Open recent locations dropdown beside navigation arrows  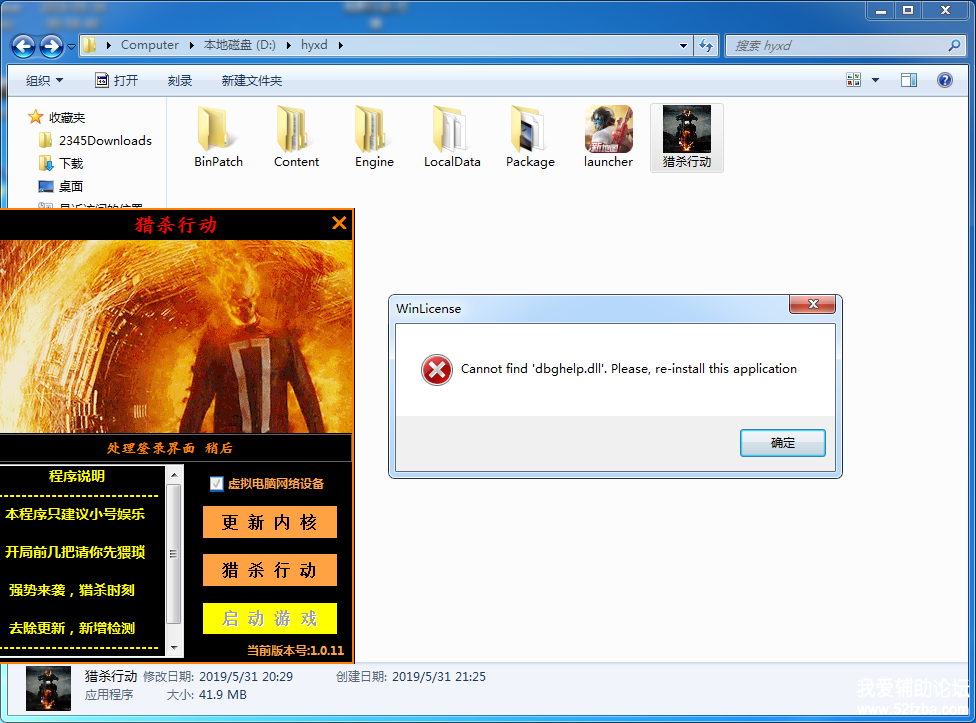coord(71,47)
